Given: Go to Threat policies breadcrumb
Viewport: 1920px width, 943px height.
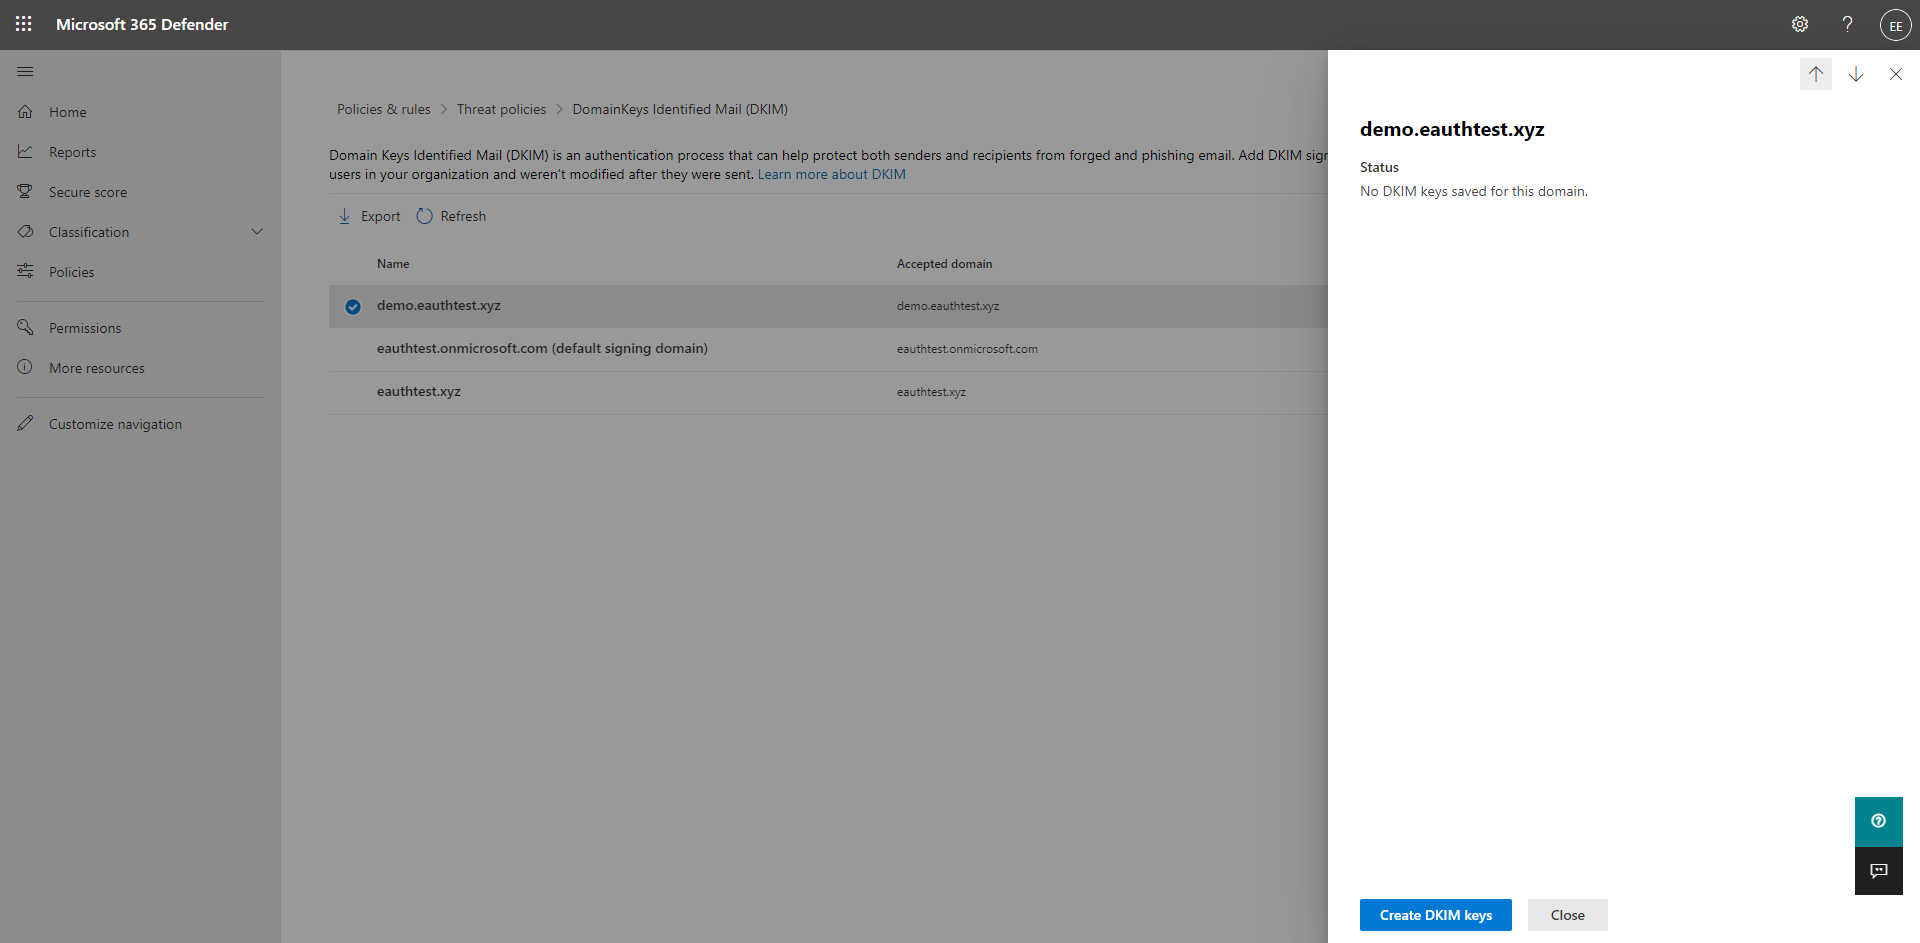Looking at the screenshot, I should [502, 109].
